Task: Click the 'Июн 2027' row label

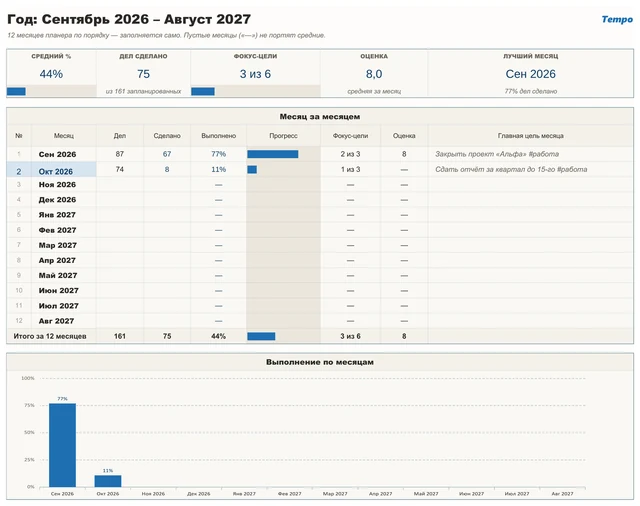Action: [x=58, y=291]
